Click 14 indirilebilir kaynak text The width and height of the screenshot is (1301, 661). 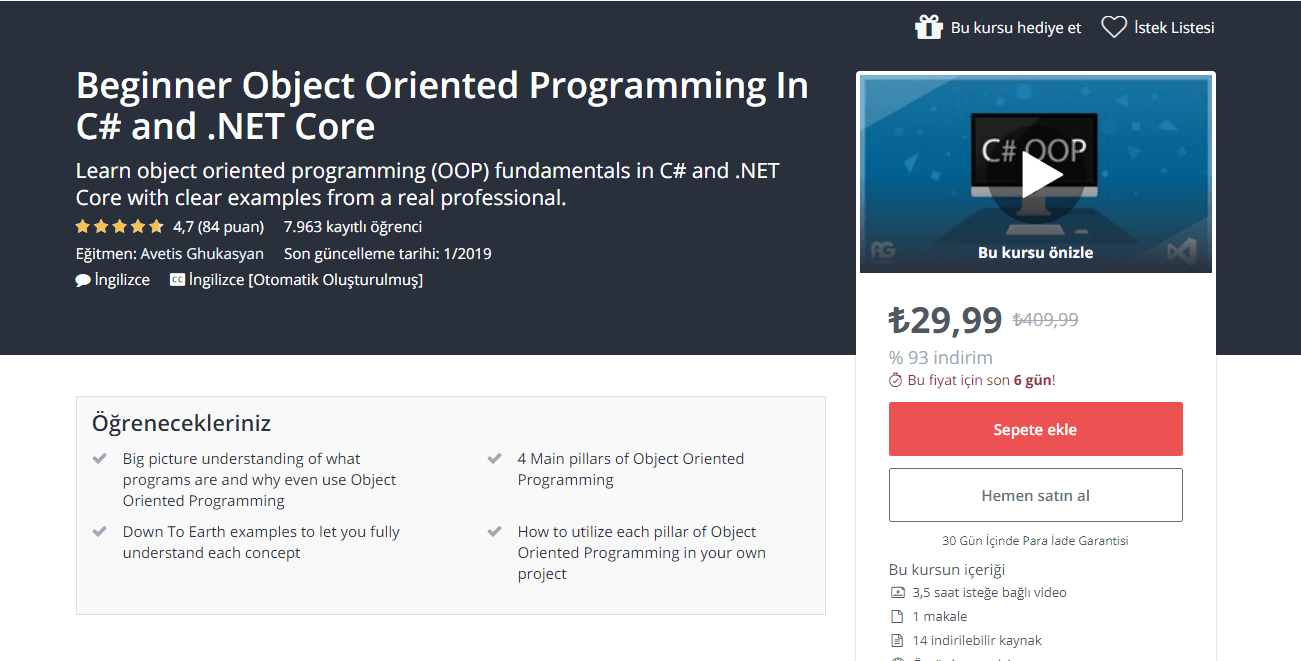coord(977,640)
